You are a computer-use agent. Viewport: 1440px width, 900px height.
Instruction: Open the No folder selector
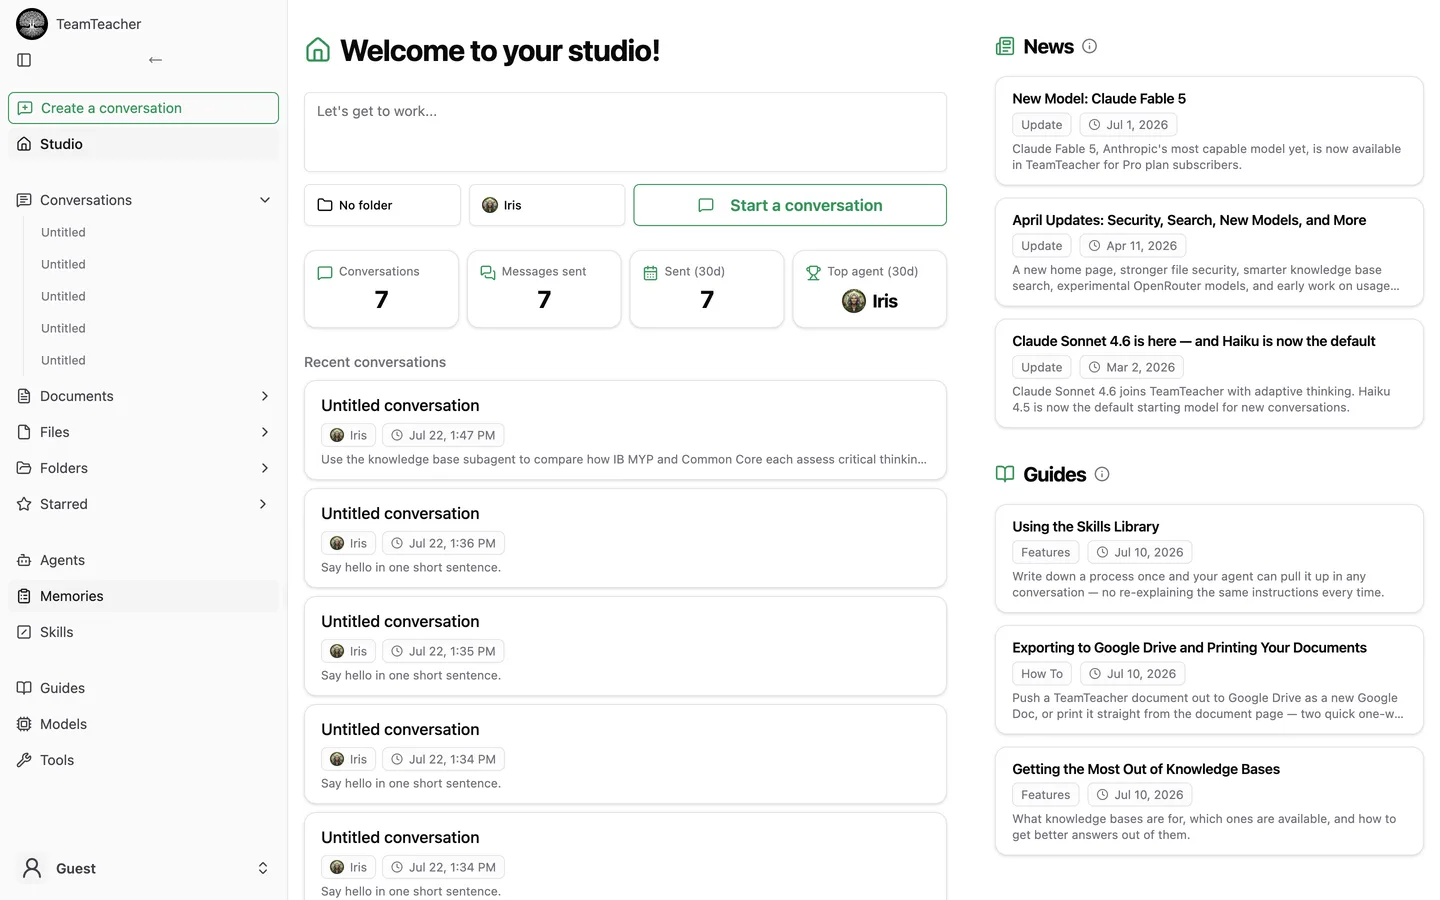382,205
